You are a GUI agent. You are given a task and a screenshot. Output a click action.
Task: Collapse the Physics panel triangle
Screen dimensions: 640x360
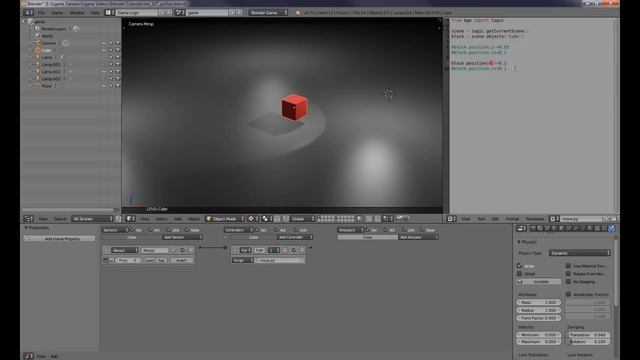coord(519,242)
